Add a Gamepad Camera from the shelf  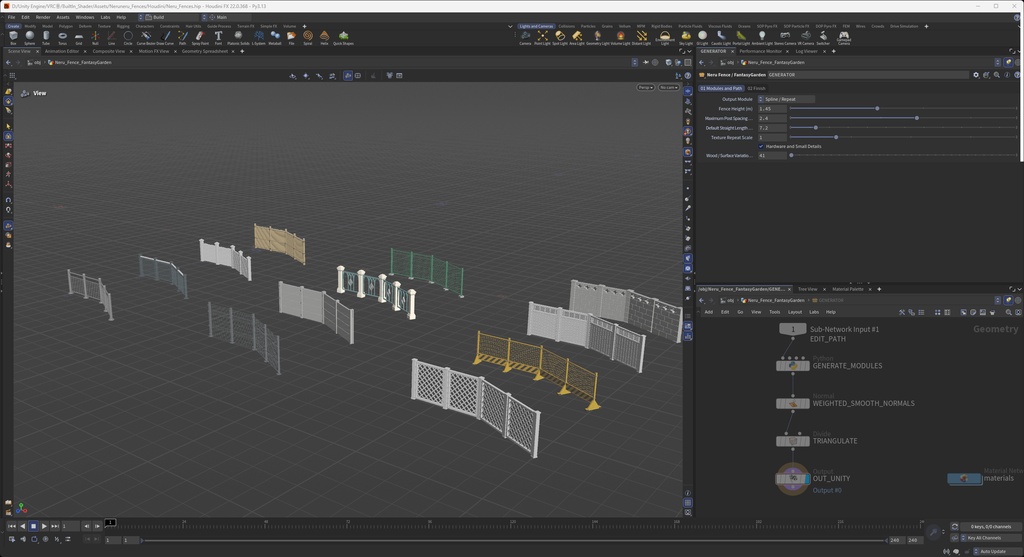(x=844, y=38)
